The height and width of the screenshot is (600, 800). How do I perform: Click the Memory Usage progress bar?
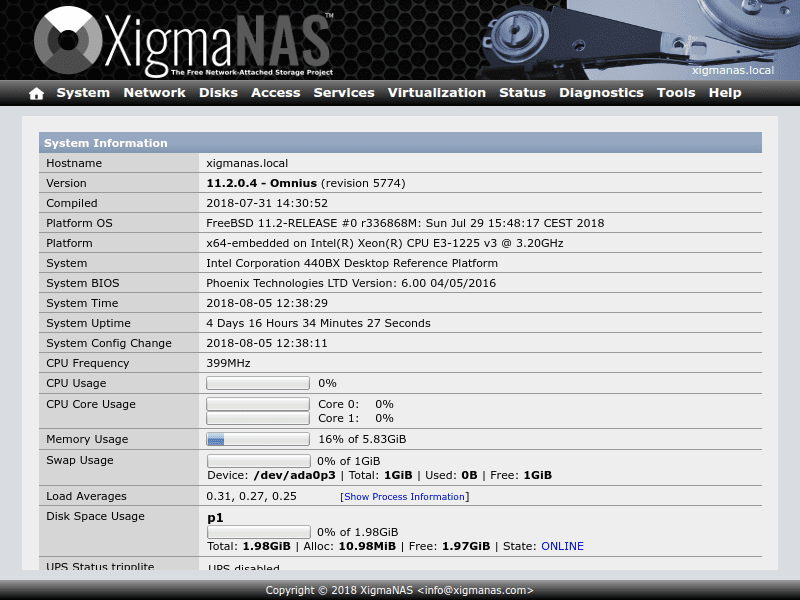point(257,439)
